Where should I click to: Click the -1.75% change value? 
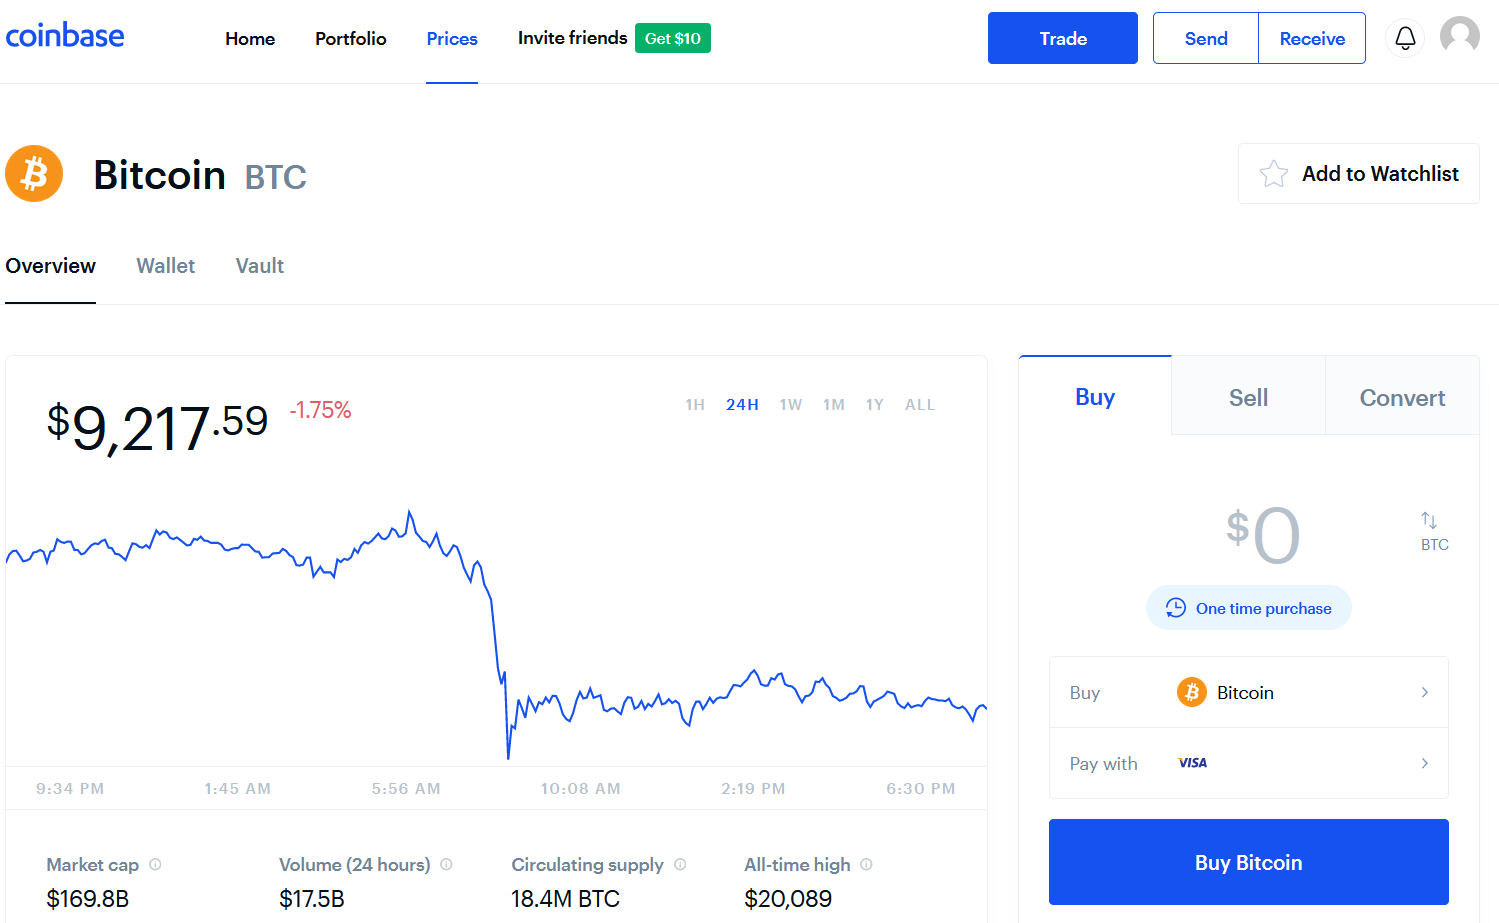(320, 410)
